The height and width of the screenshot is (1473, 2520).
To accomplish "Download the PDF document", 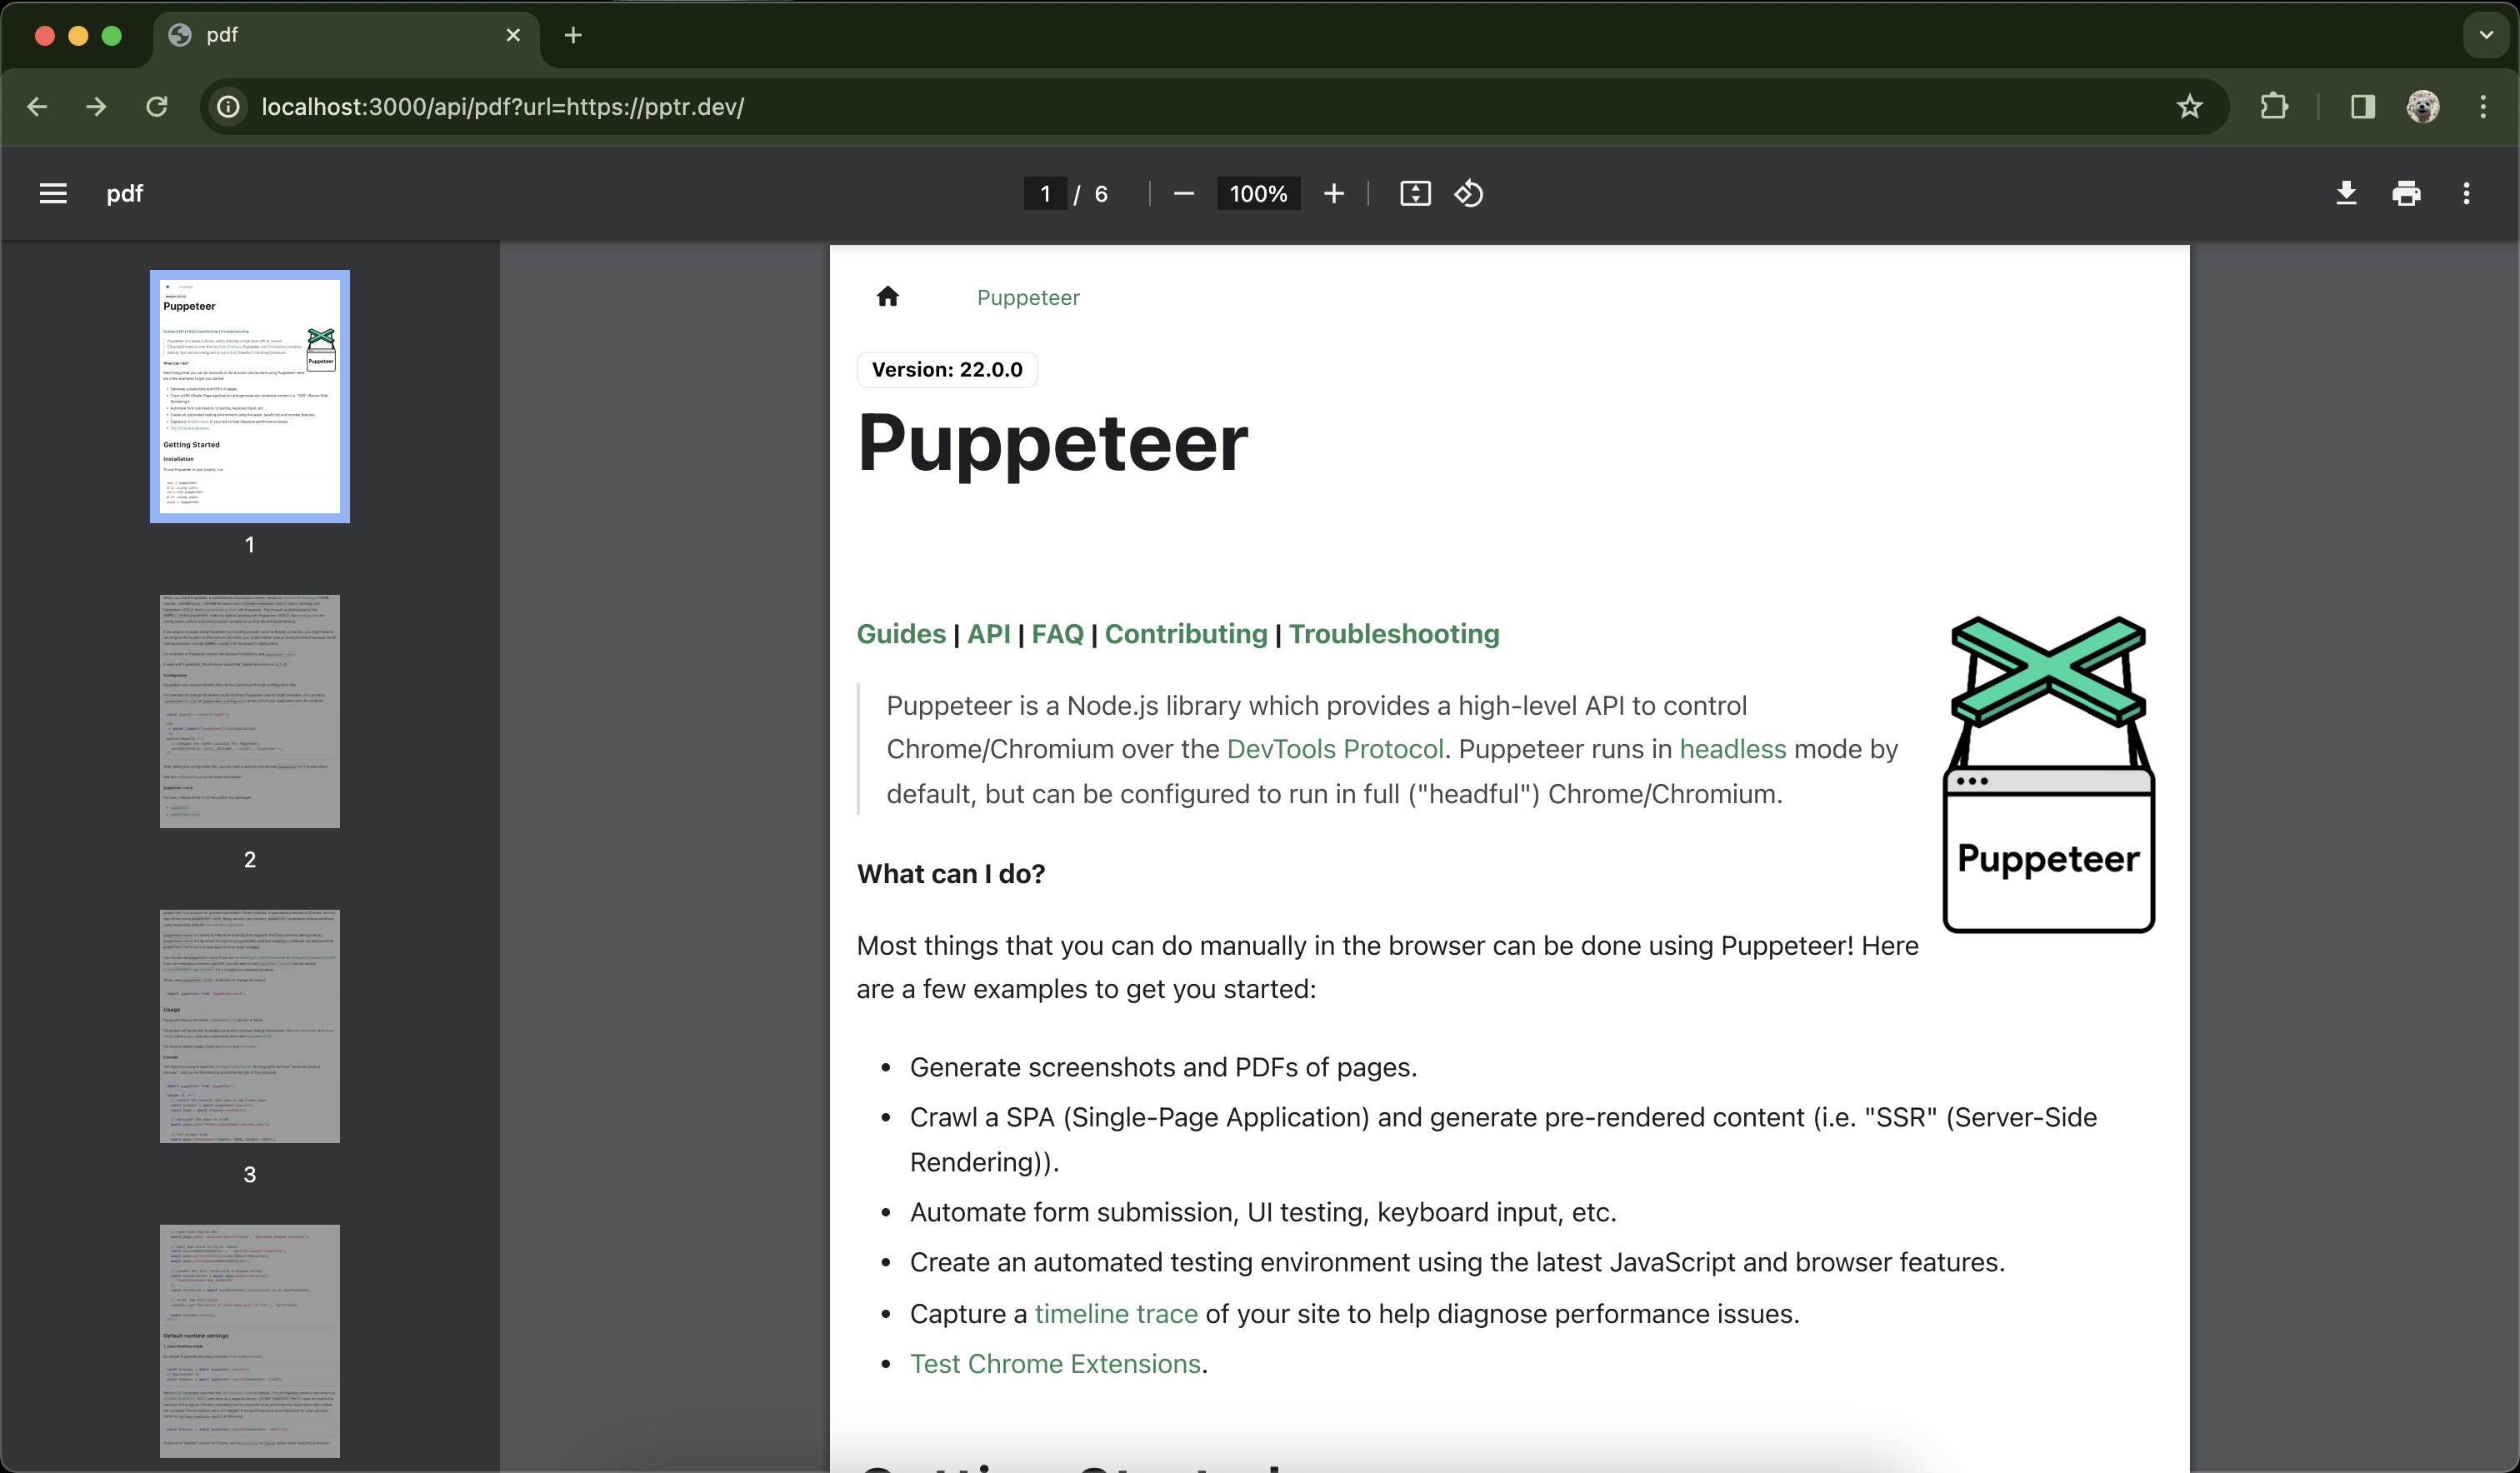I will [x=2346, y=193].
